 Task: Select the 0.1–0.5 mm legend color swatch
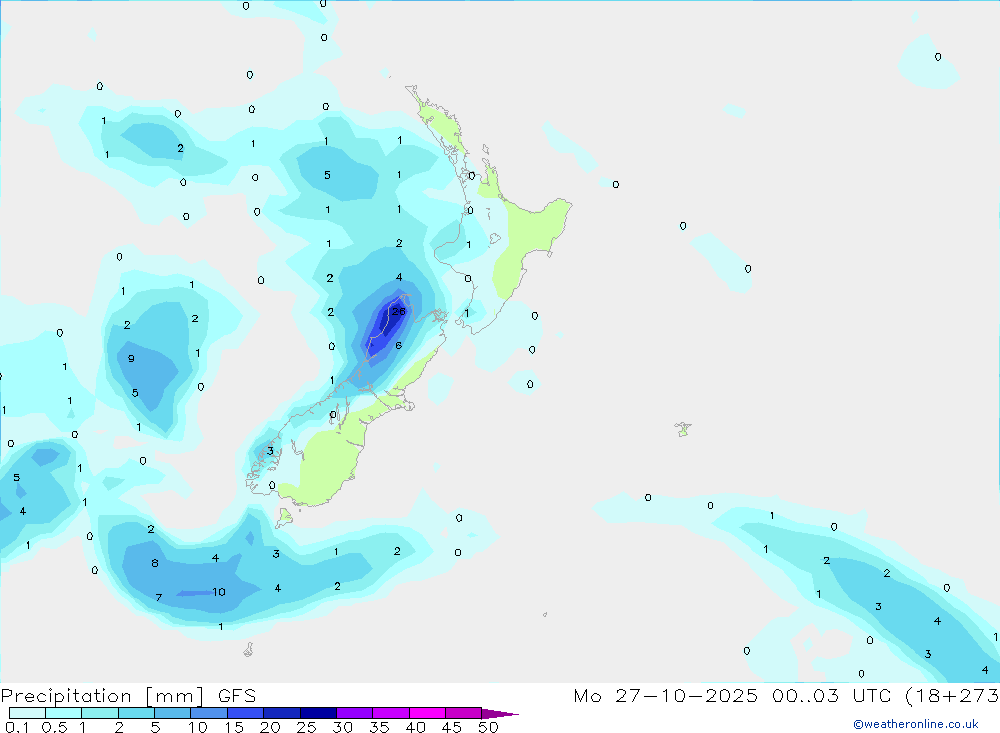(27, 713)
